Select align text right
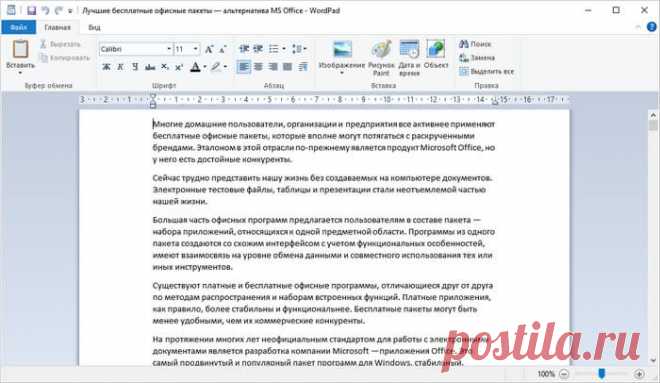 point(273,67)
